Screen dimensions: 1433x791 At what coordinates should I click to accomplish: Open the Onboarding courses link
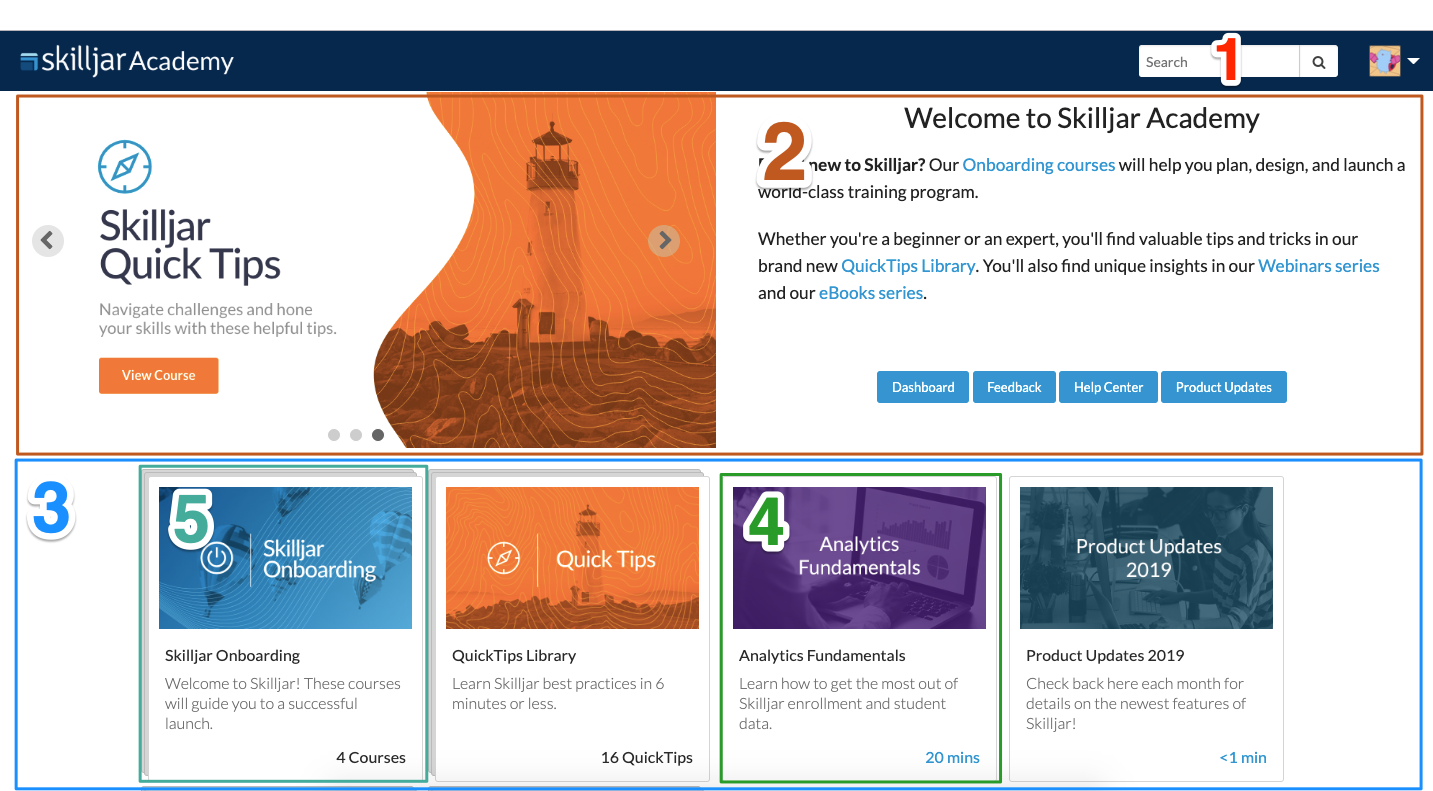click(x=1039, y=165)
